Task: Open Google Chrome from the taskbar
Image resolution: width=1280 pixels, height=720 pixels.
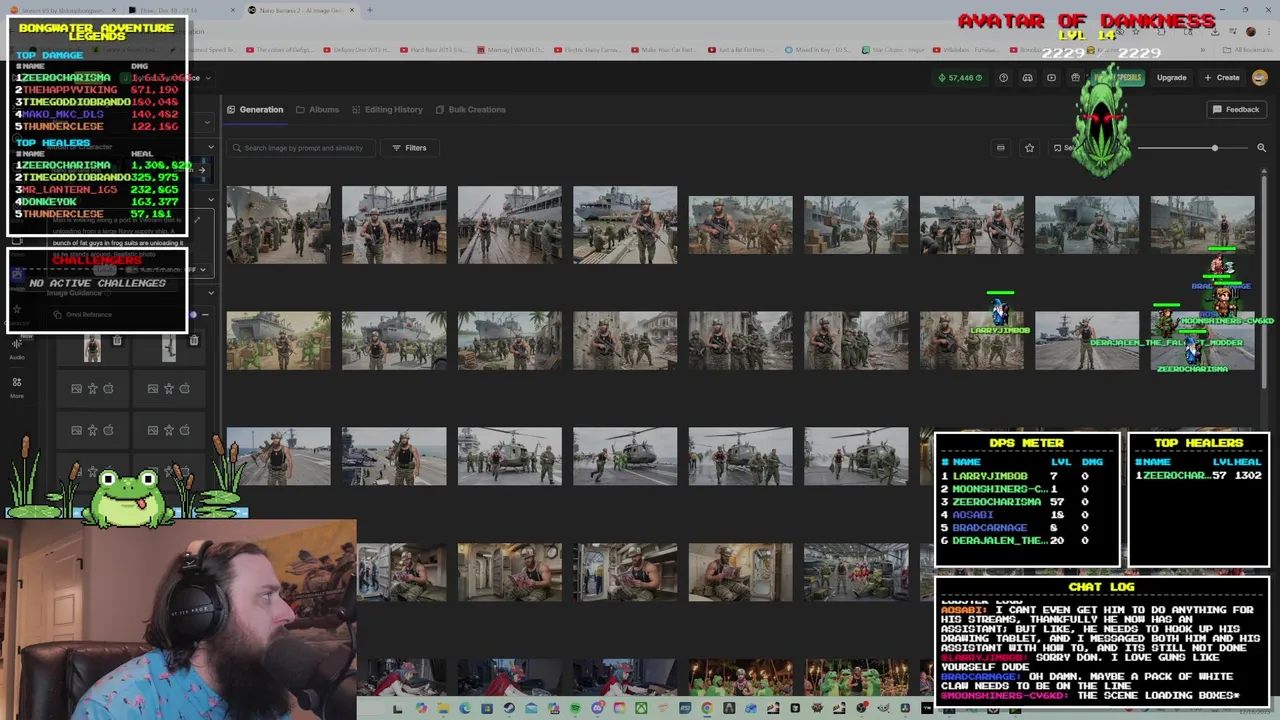Action: pos(707,709)
